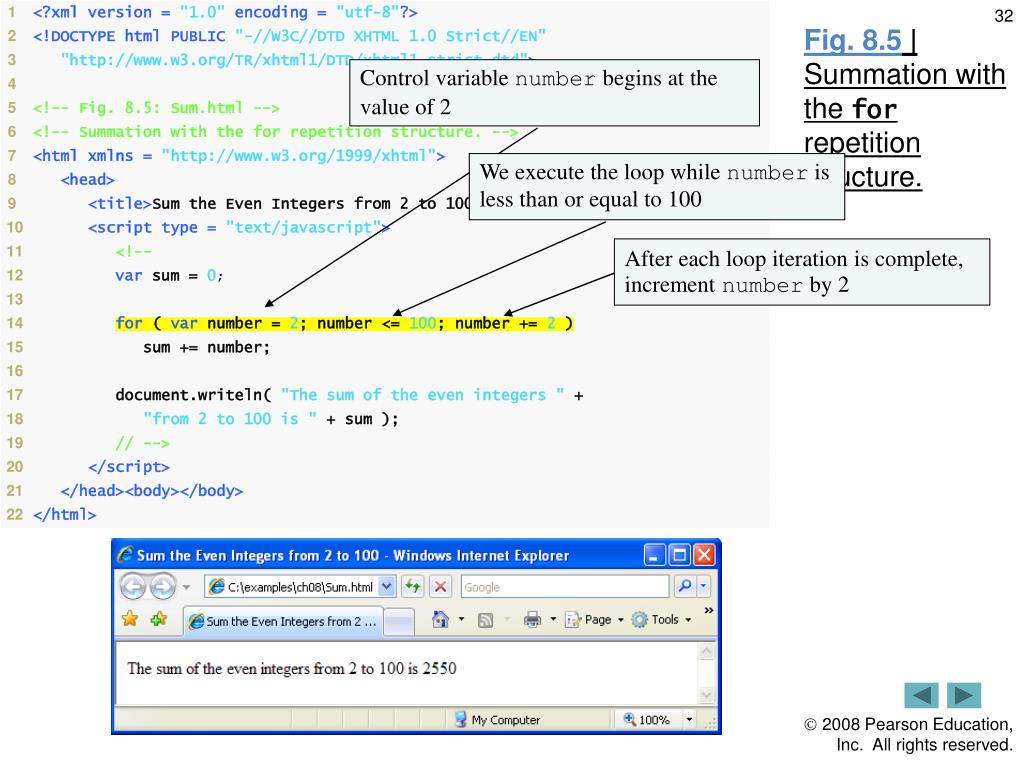Click the red Stop loading icon
Image resolution: width=1024 pixels, height=768 pixels.
(441, 586)
